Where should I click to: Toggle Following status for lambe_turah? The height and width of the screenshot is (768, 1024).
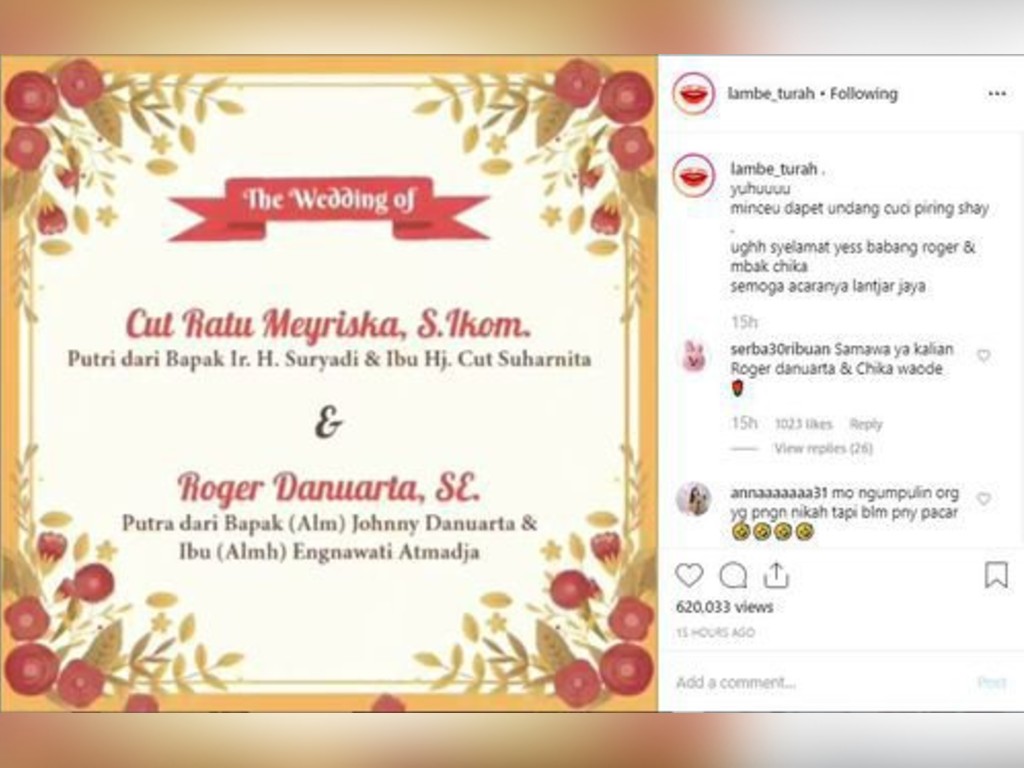tap(864, 94)
